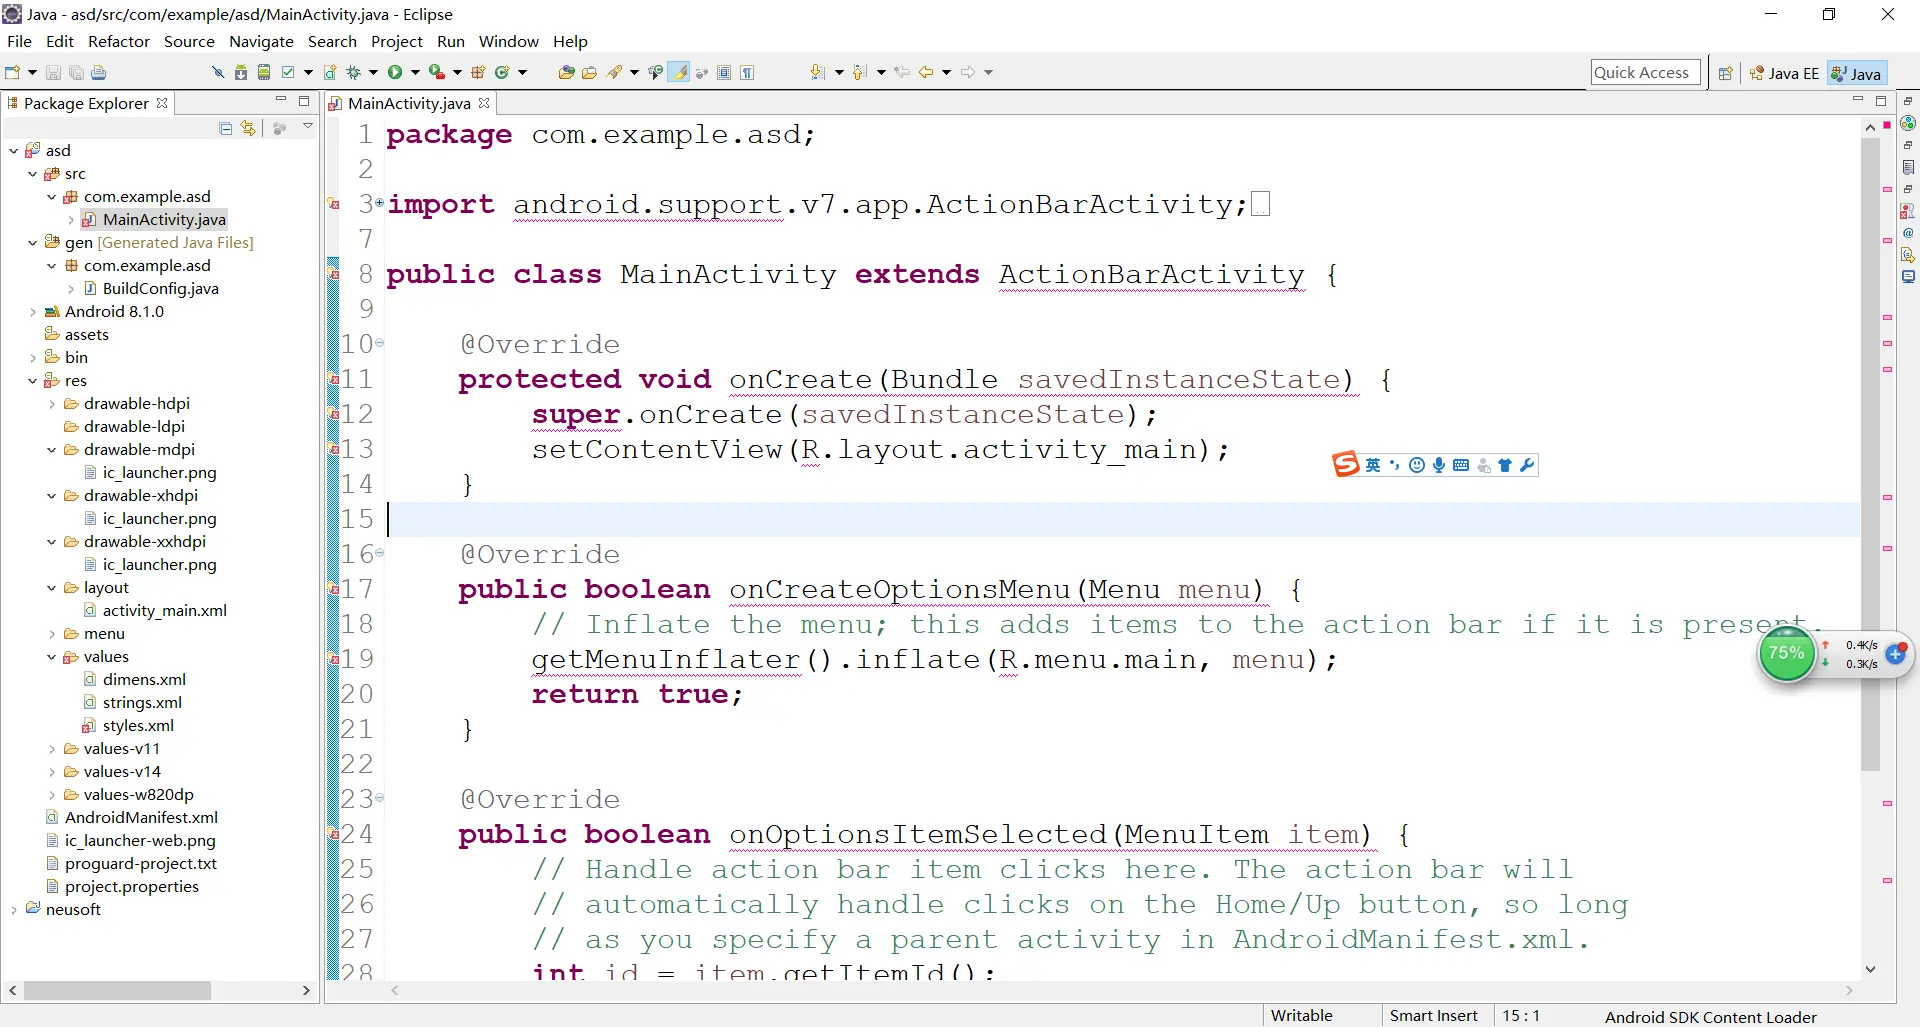The image size is (1920, 1027).
Task: Open the Android Virtual Device Manager icon
Action: tap(264, 72)
